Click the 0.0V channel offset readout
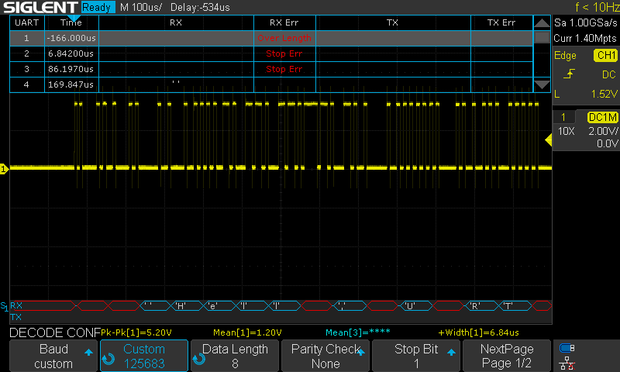 (x=607, y=144)
